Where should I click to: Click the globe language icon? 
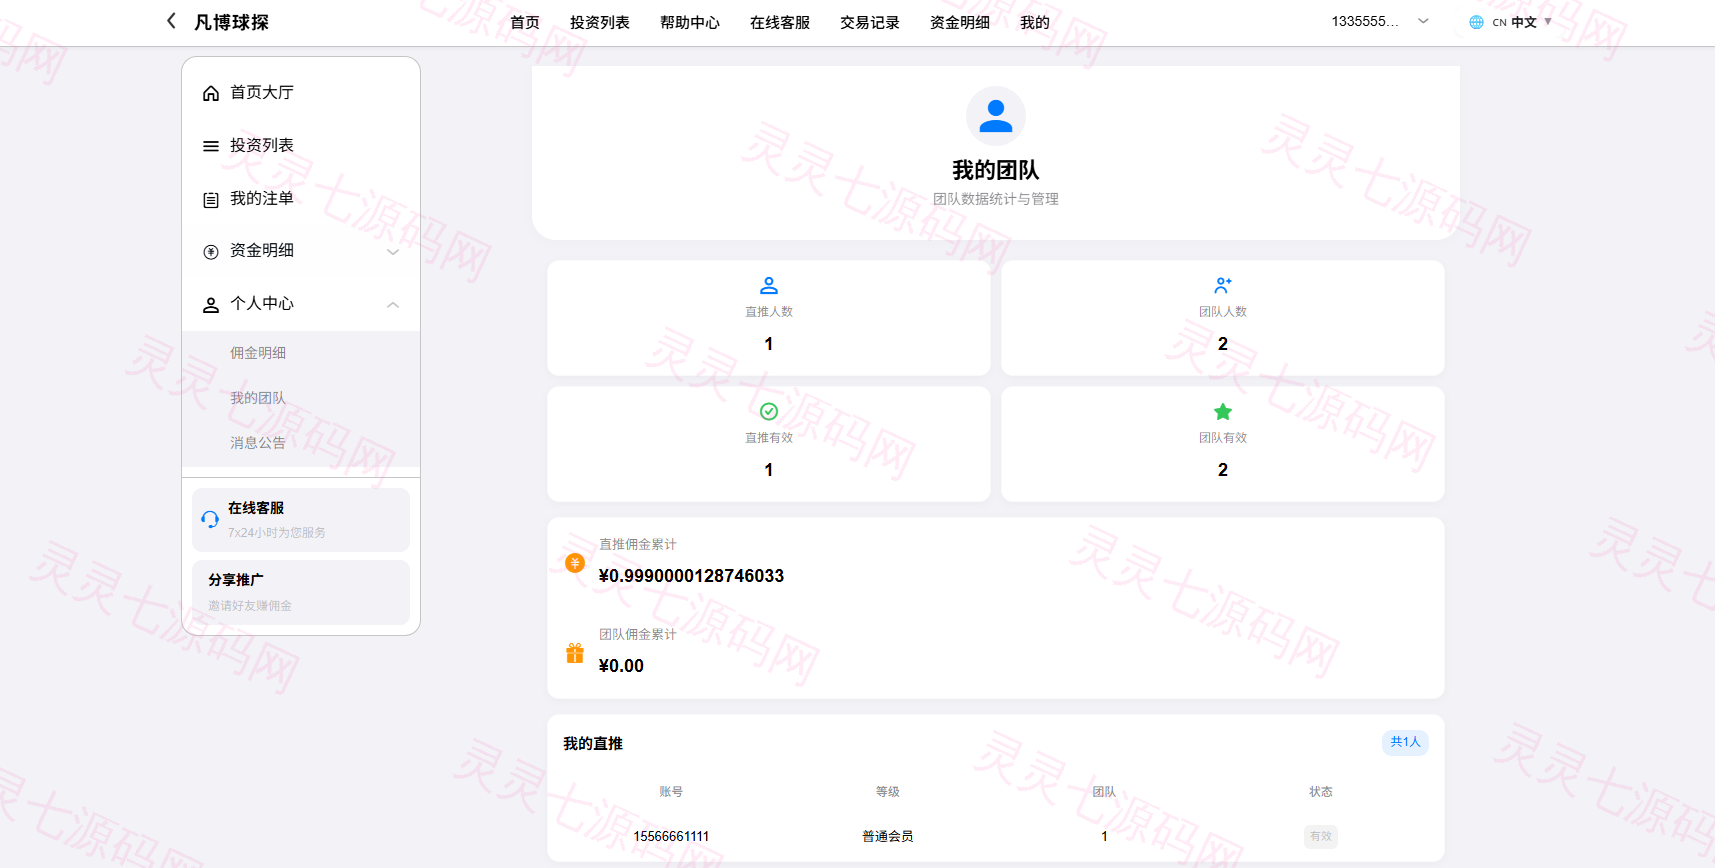[1476, 22]
